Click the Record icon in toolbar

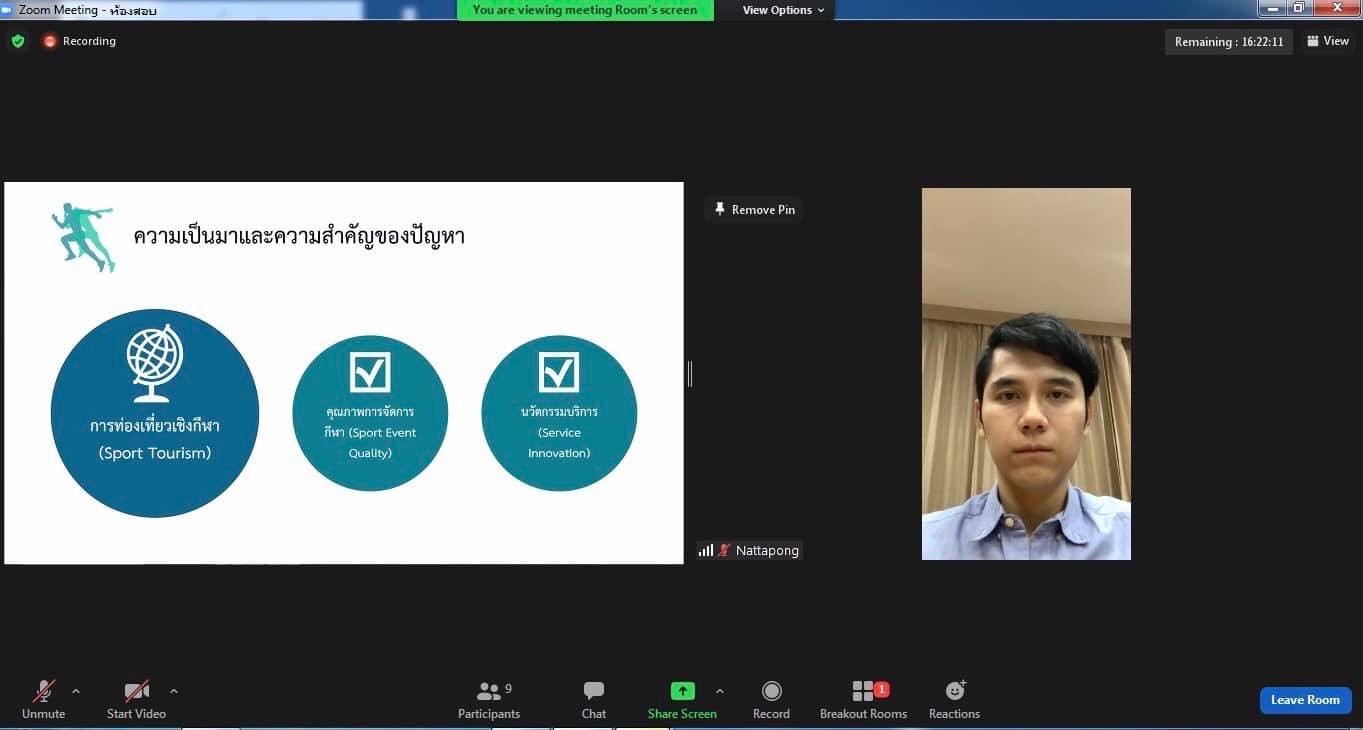(771, 692)
